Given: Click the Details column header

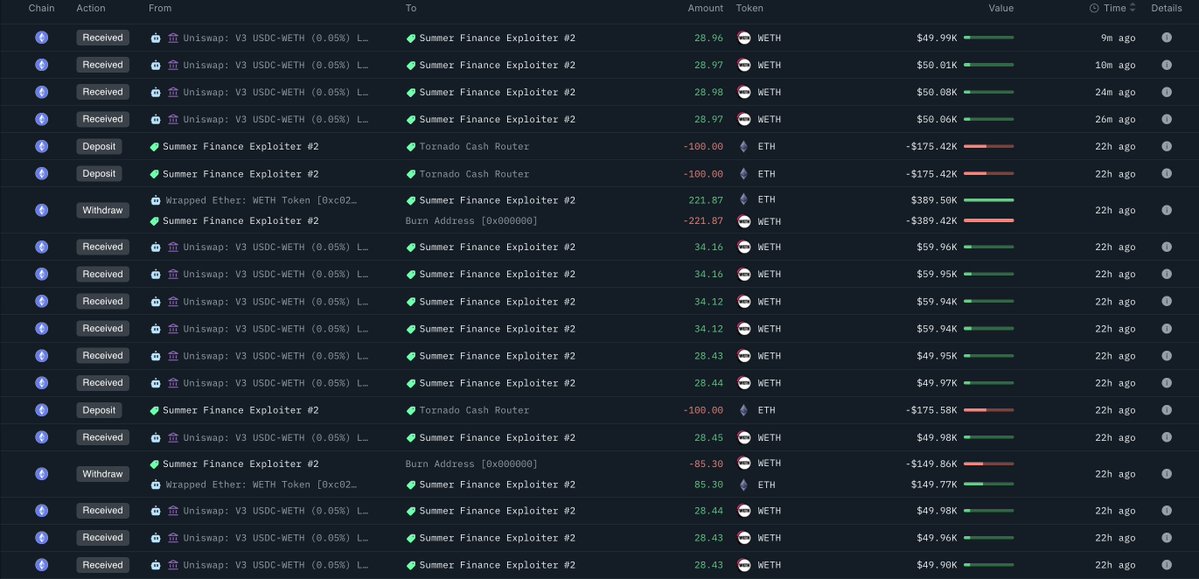Looking at the screenshot, I should (x=1166, y=8).
